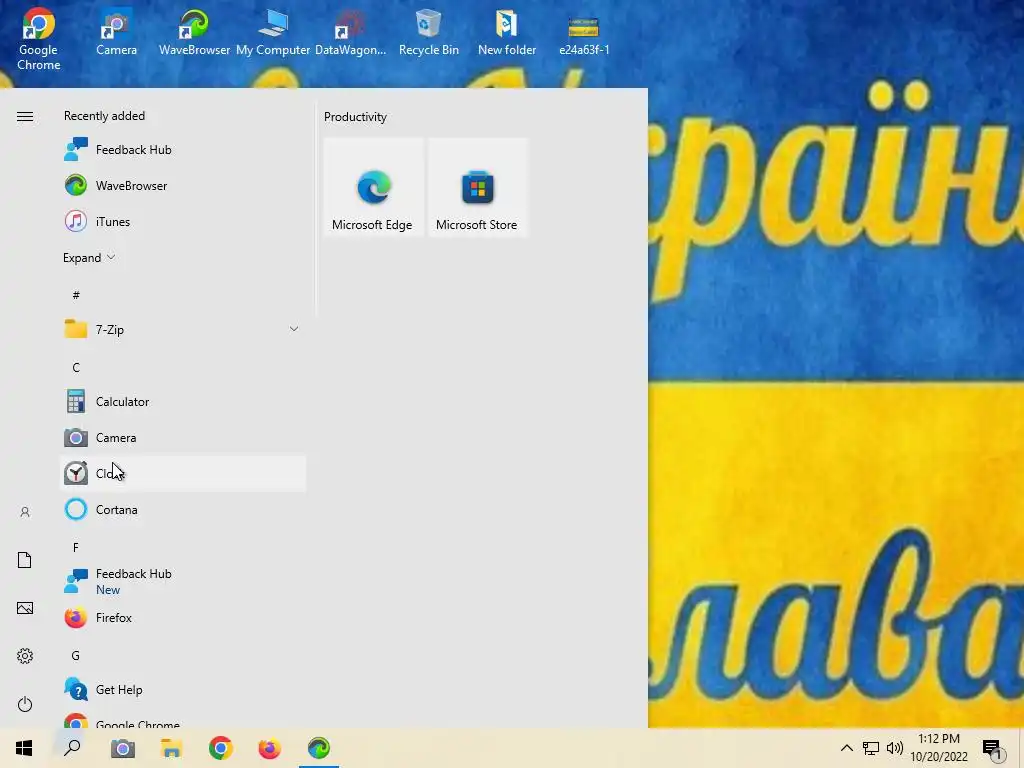Expand the Recently added list
1024x768 pixels.
click(89, 257)
